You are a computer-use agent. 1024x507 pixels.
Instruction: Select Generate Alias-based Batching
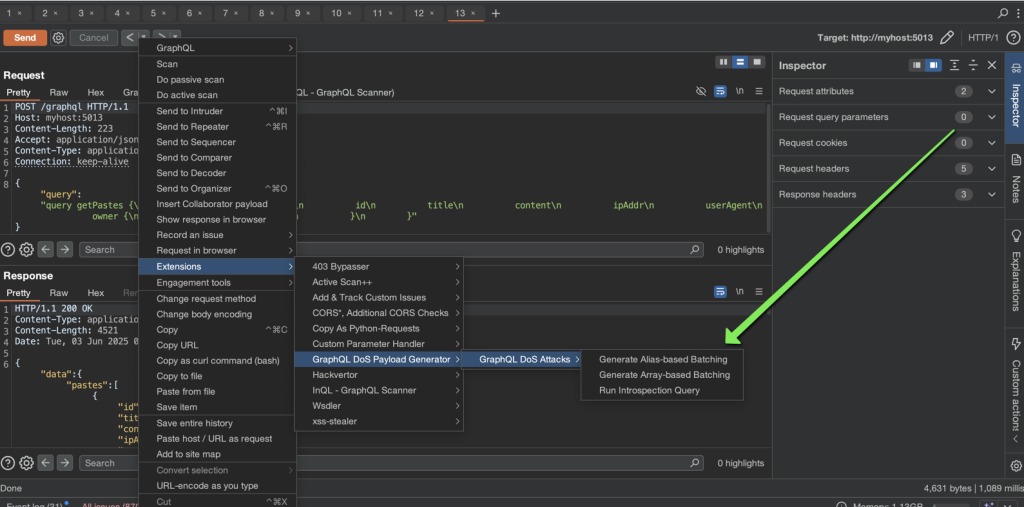point(662,359)
